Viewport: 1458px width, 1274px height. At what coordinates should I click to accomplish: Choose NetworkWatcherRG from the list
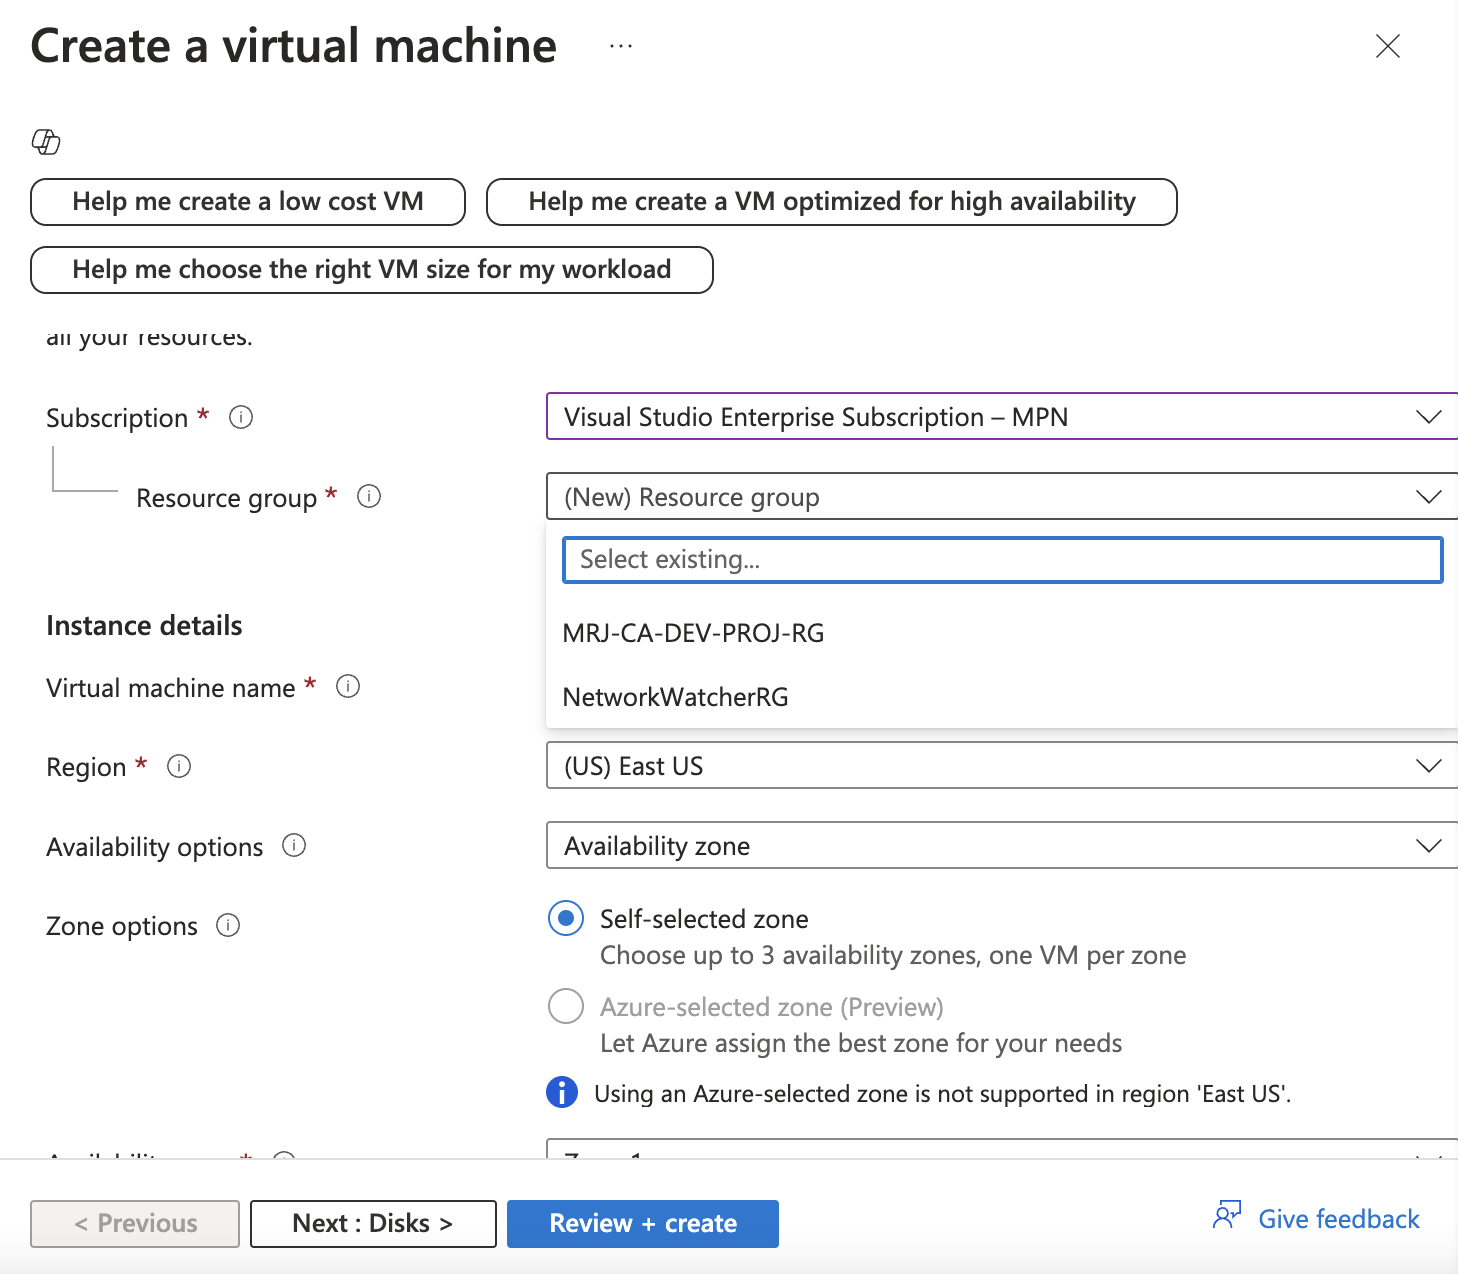pyautogui.click(x=1002, y=697)
